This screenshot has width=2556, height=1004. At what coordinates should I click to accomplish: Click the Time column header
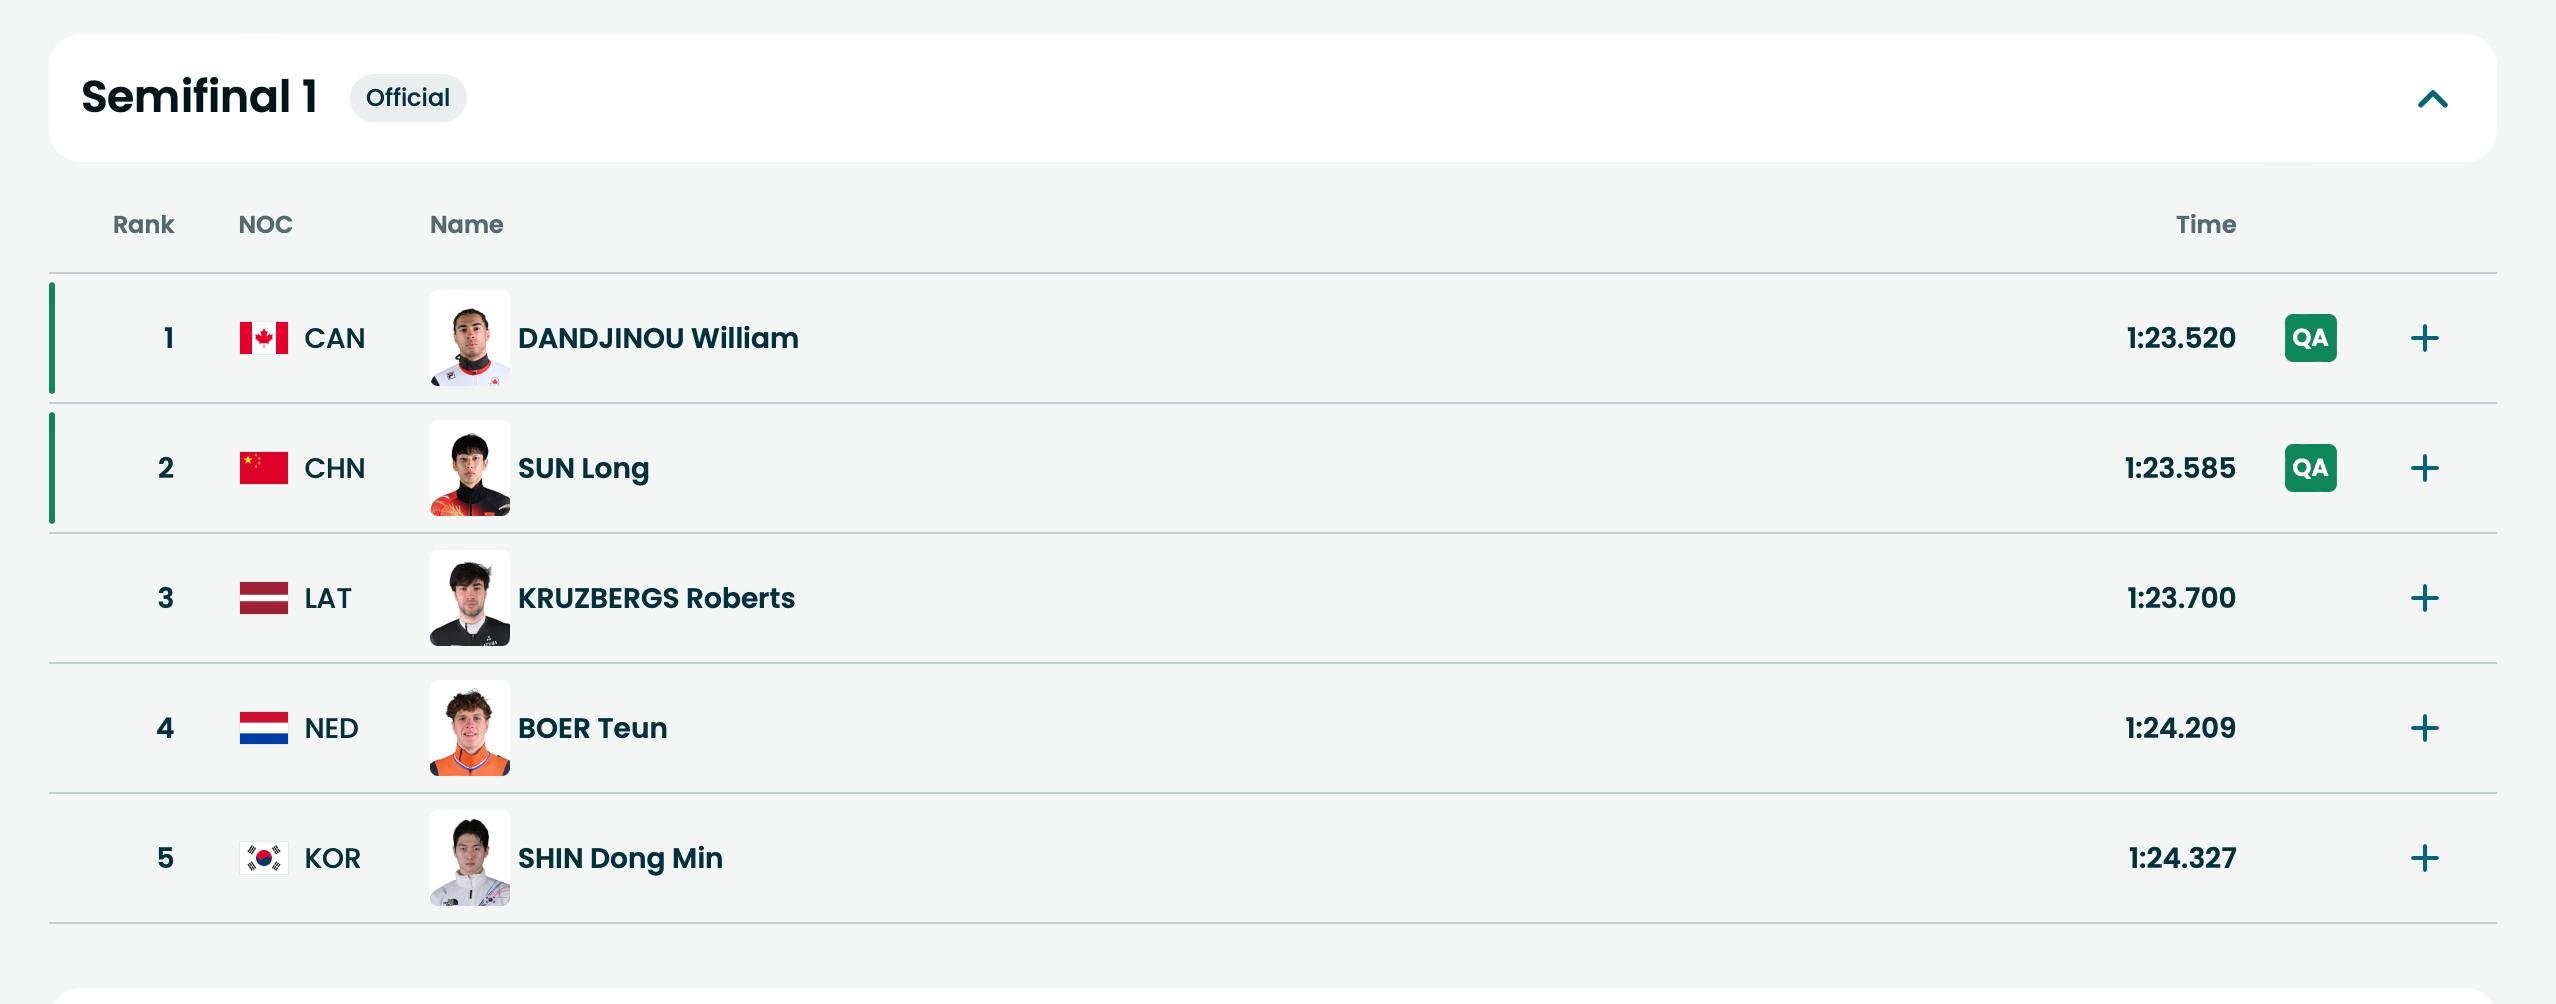coord(2205,225)
